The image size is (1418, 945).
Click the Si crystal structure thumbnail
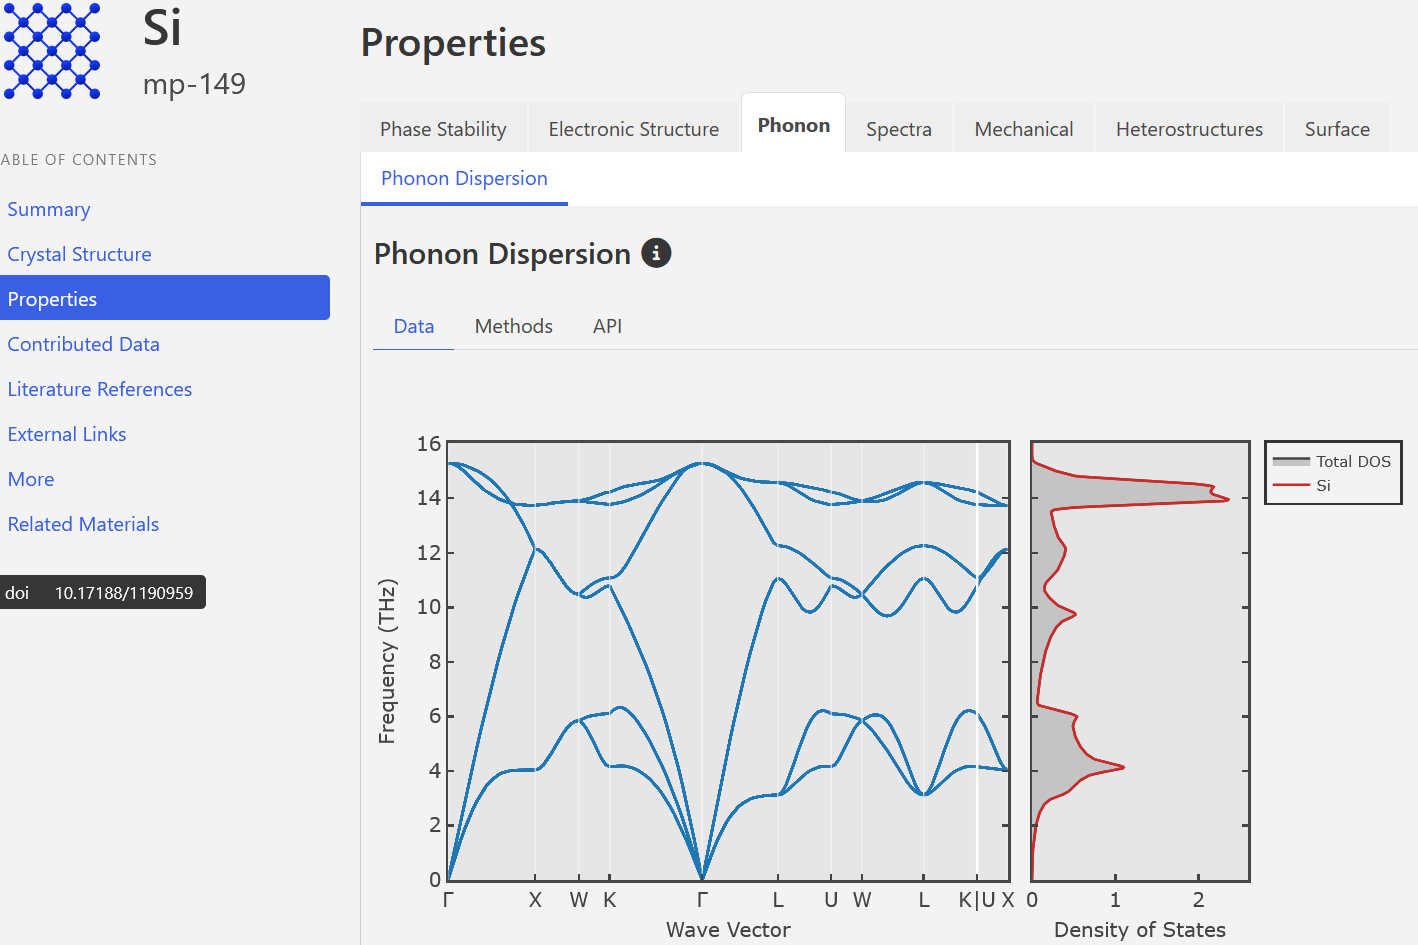point(52,51)
